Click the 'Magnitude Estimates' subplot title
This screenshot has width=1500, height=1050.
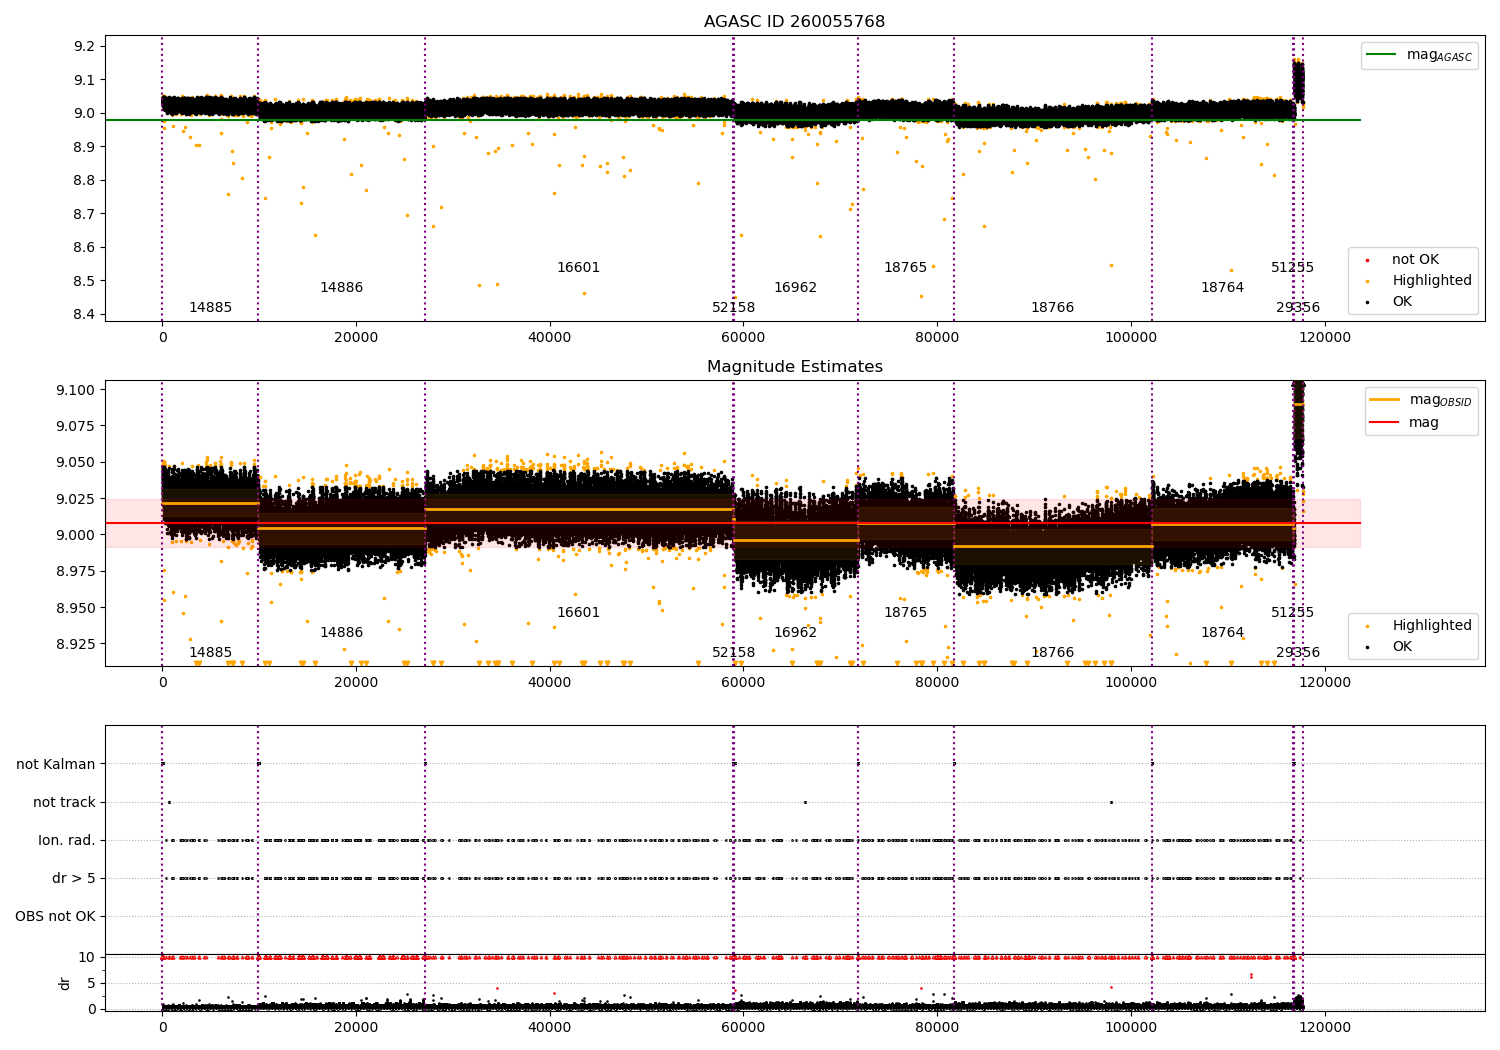pyautogui.click(x=794, y=367)
